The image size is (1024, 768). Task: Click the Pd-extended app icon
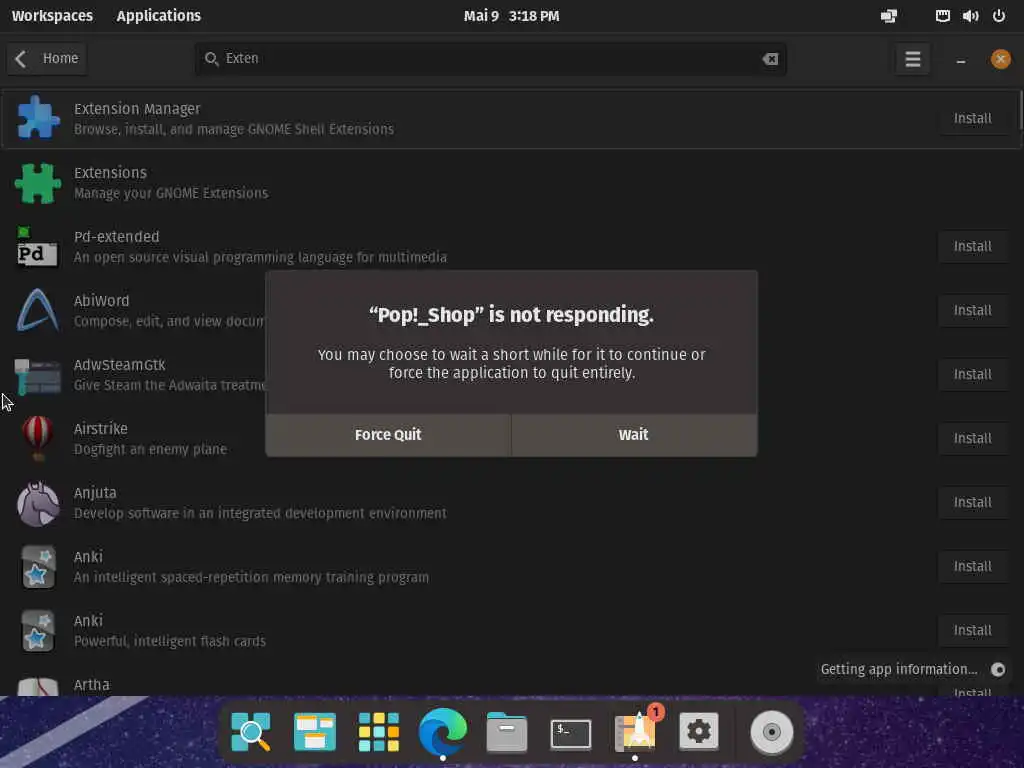coord(37,247)
